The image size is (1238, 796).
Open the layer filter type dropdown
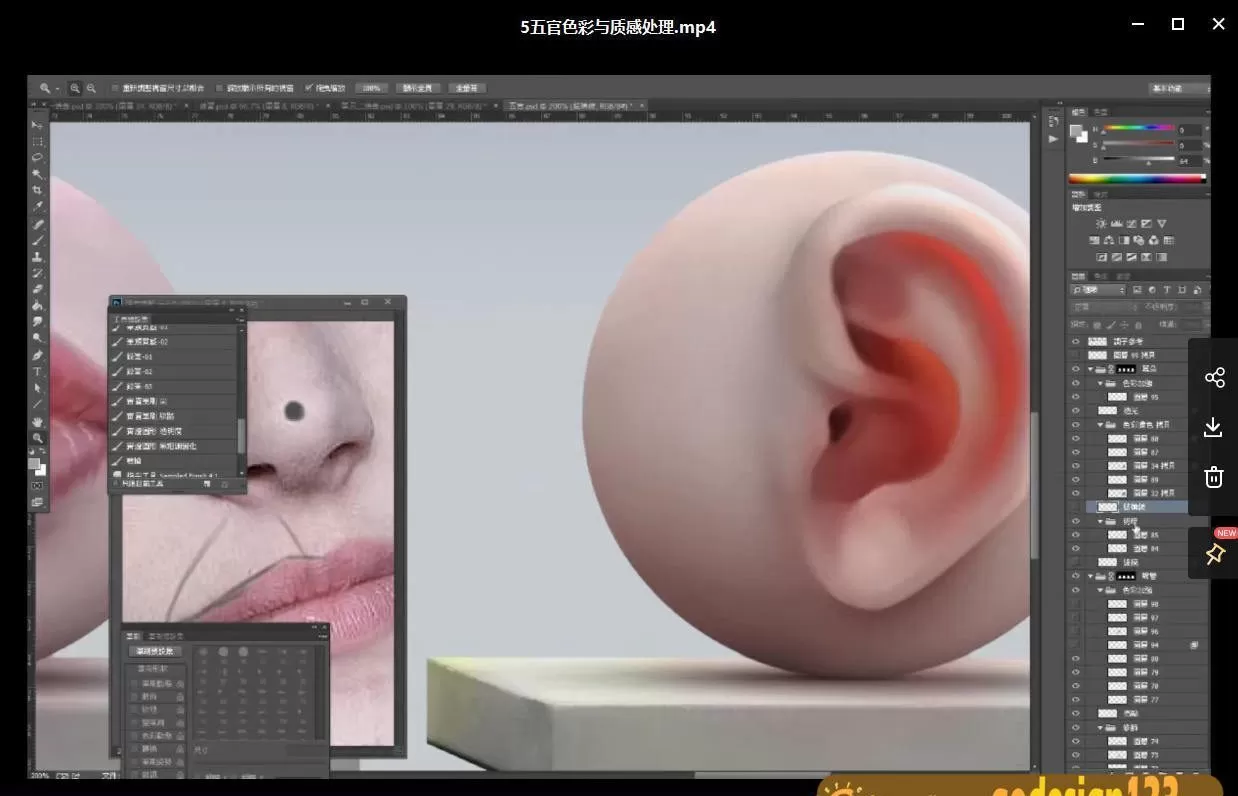[x=1098, y=290]
